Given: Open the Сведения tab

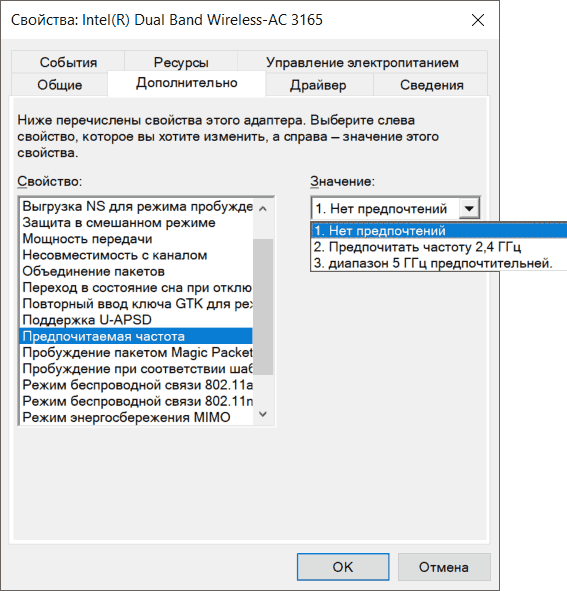Looking at the screenshot, I should [432, 85].
